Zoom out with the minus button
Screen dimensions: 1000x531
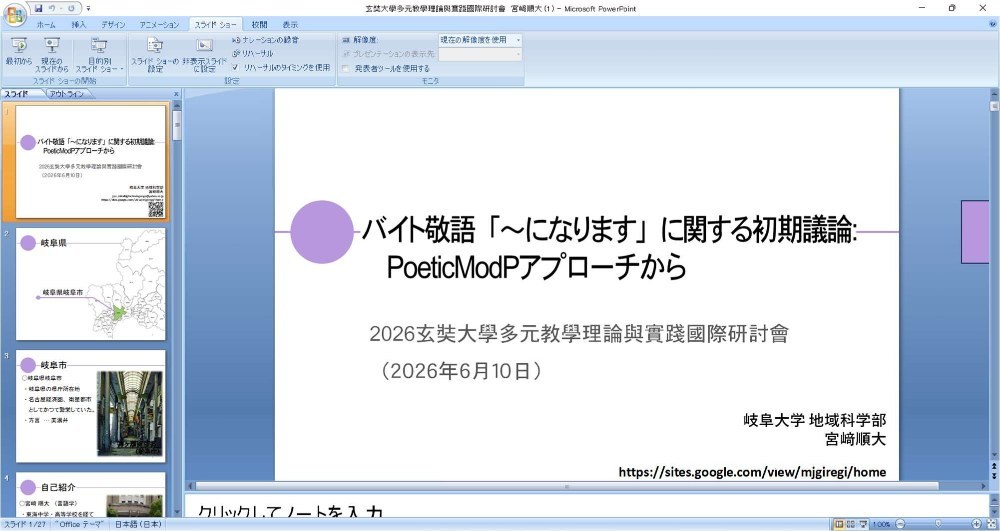[900, 524]
